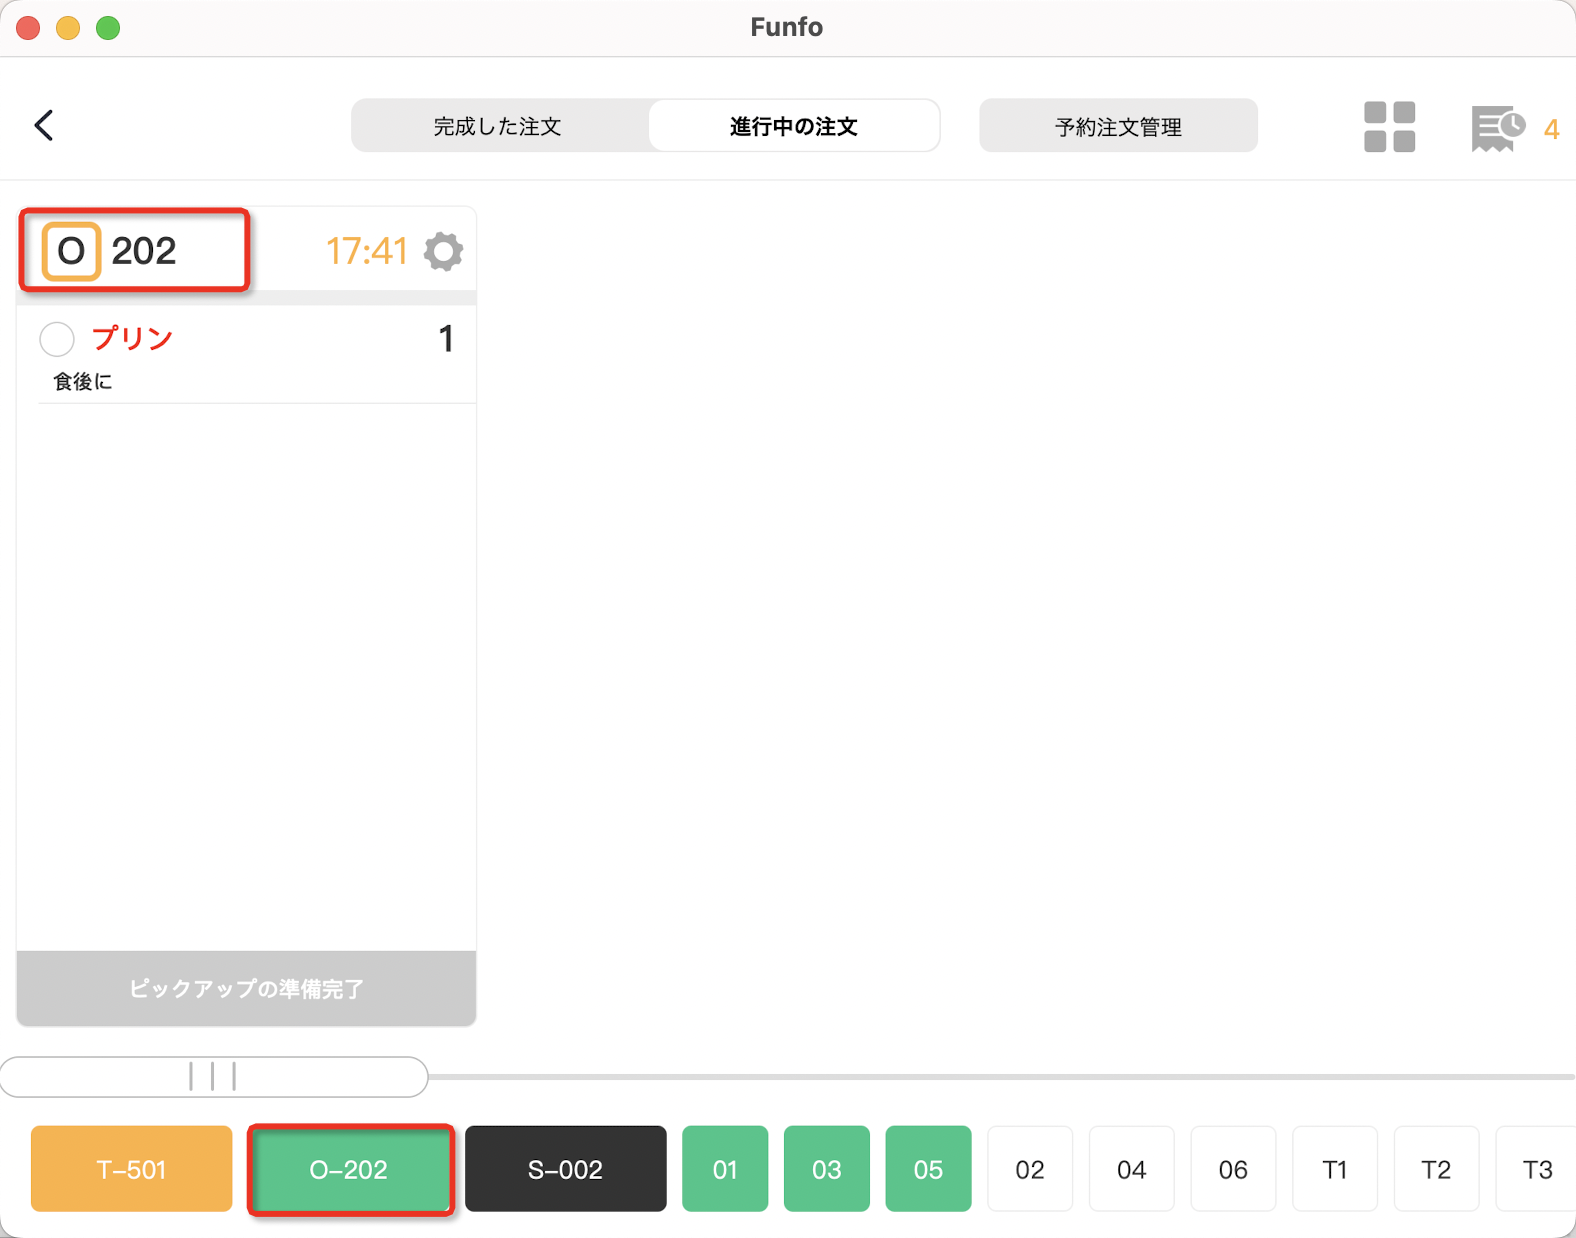Image resolution: width=1576 pixels, height=1238 pixels.
Task: Select table 02 button
Action: [x=1030, y=1169]
